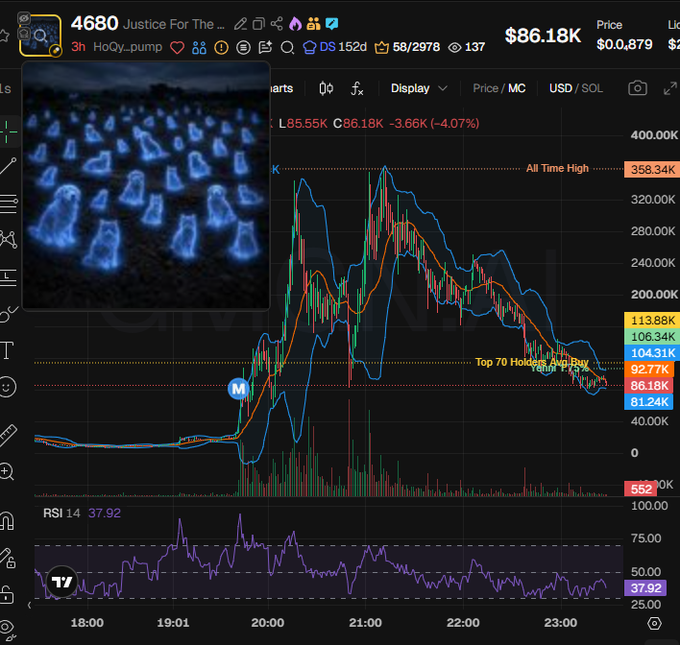Select the XABCD pattern tool
680x645 pixels.
(x=8, y=239)
